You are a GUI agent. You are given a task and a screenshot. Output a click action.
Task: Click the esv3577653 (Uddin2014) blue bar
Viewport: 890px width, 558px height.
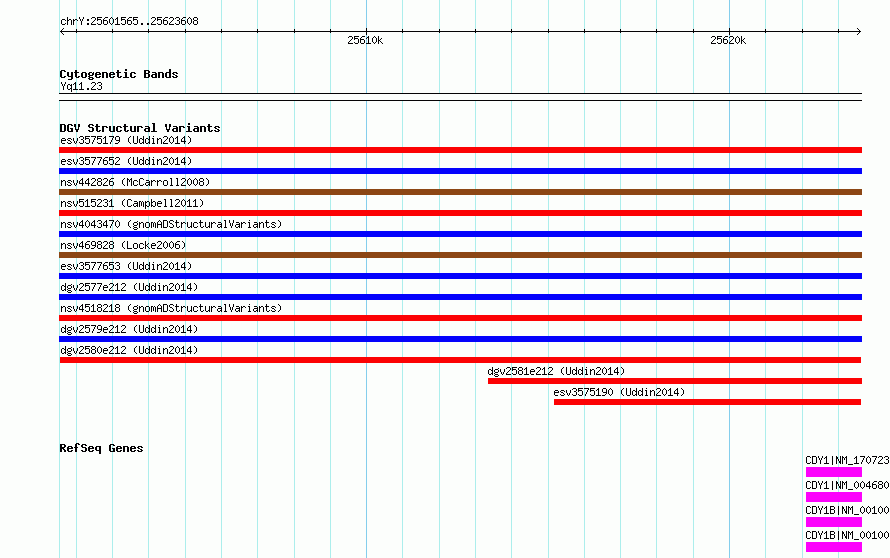[460, 276]
